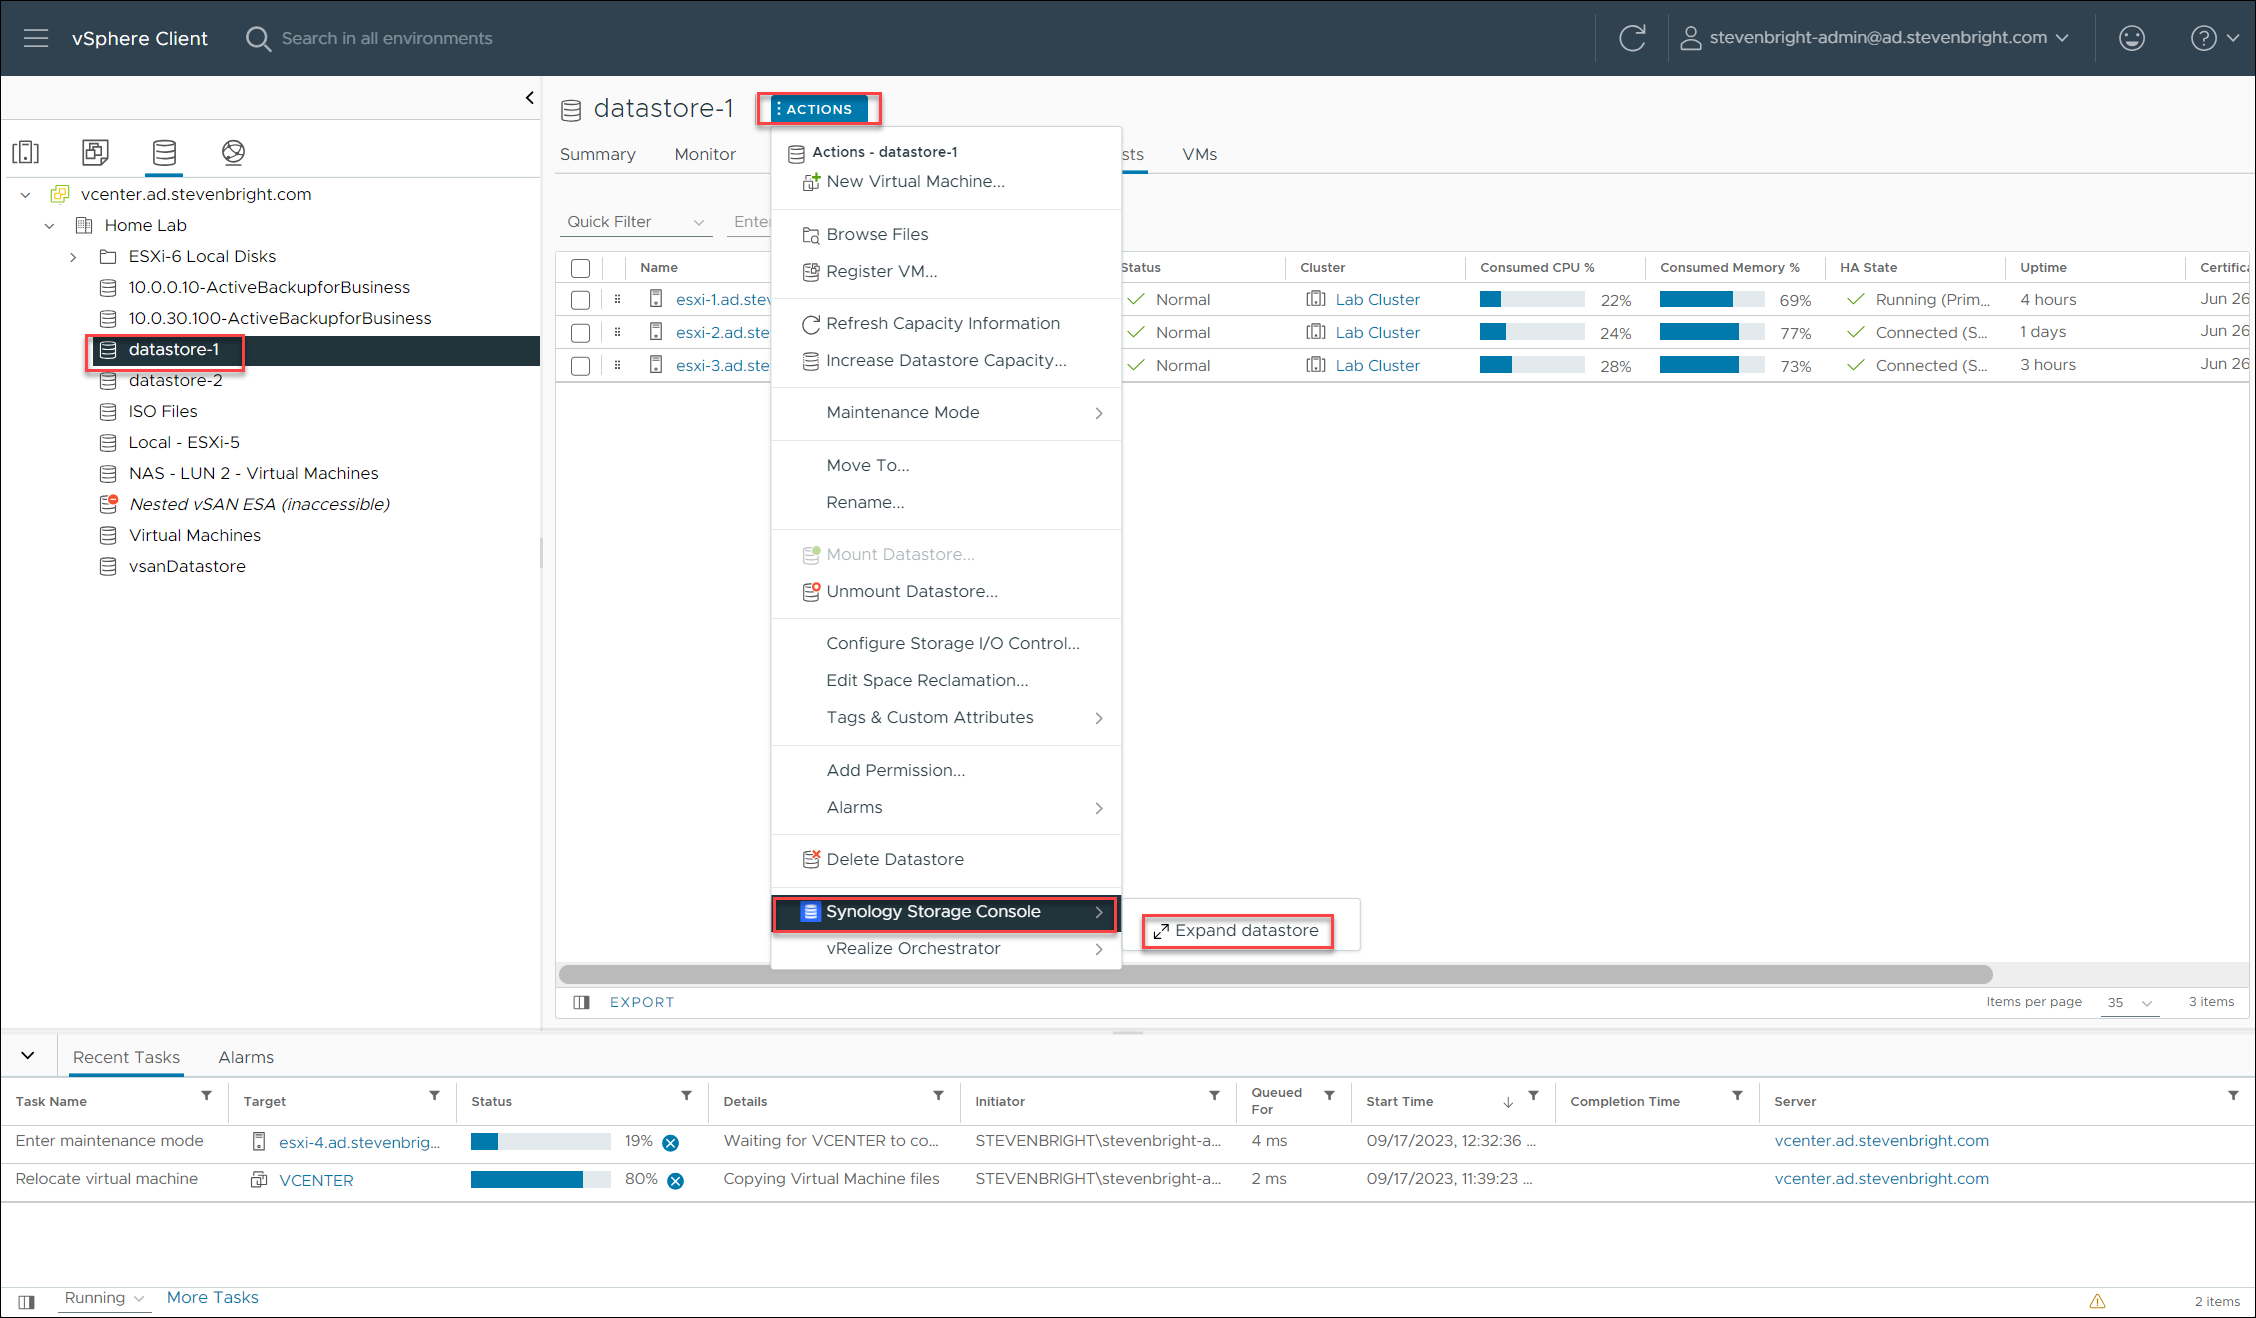This screenshot has height=1318, width=2256.
Task: Expand the ESXi-6 Local Disks folder
Action: [73, 257]
